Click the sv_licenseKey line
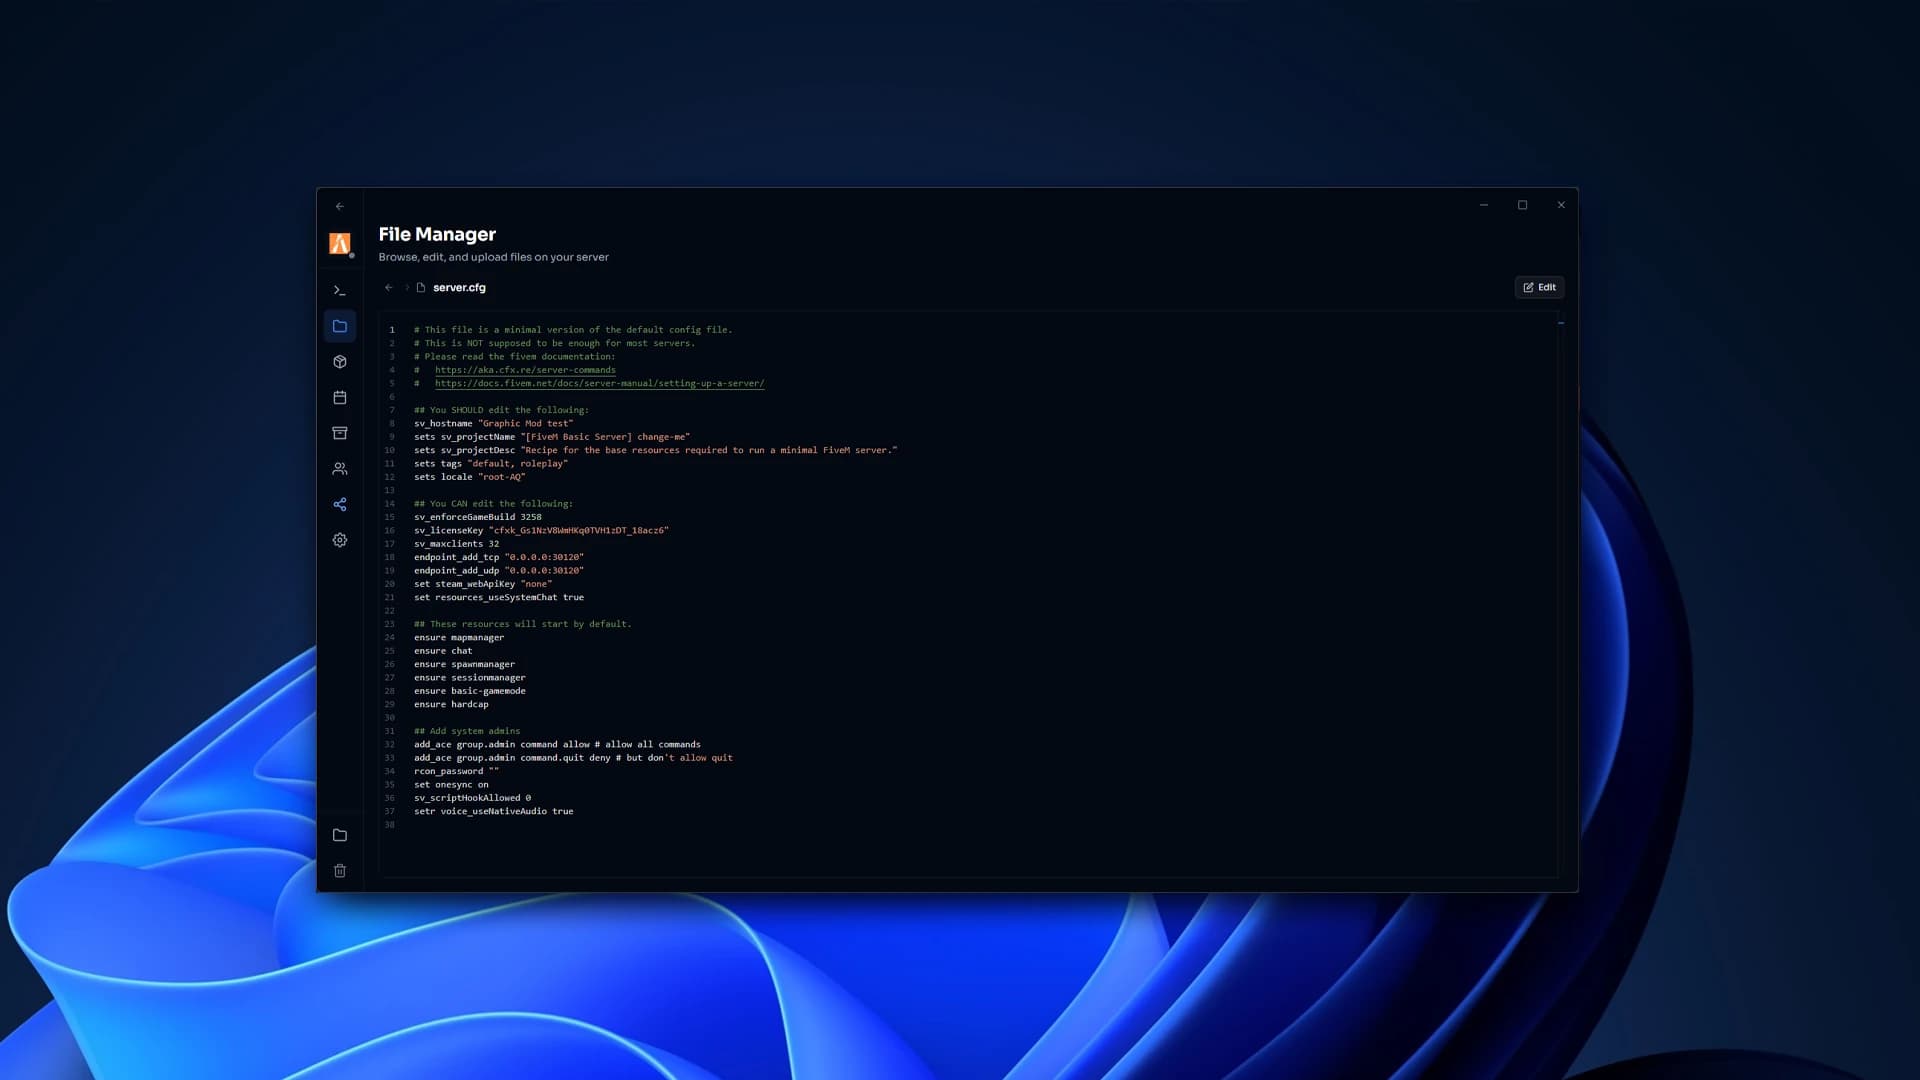Image resolution: width=1920 pixels, height=1080 pixels. (x=541, y=531)
